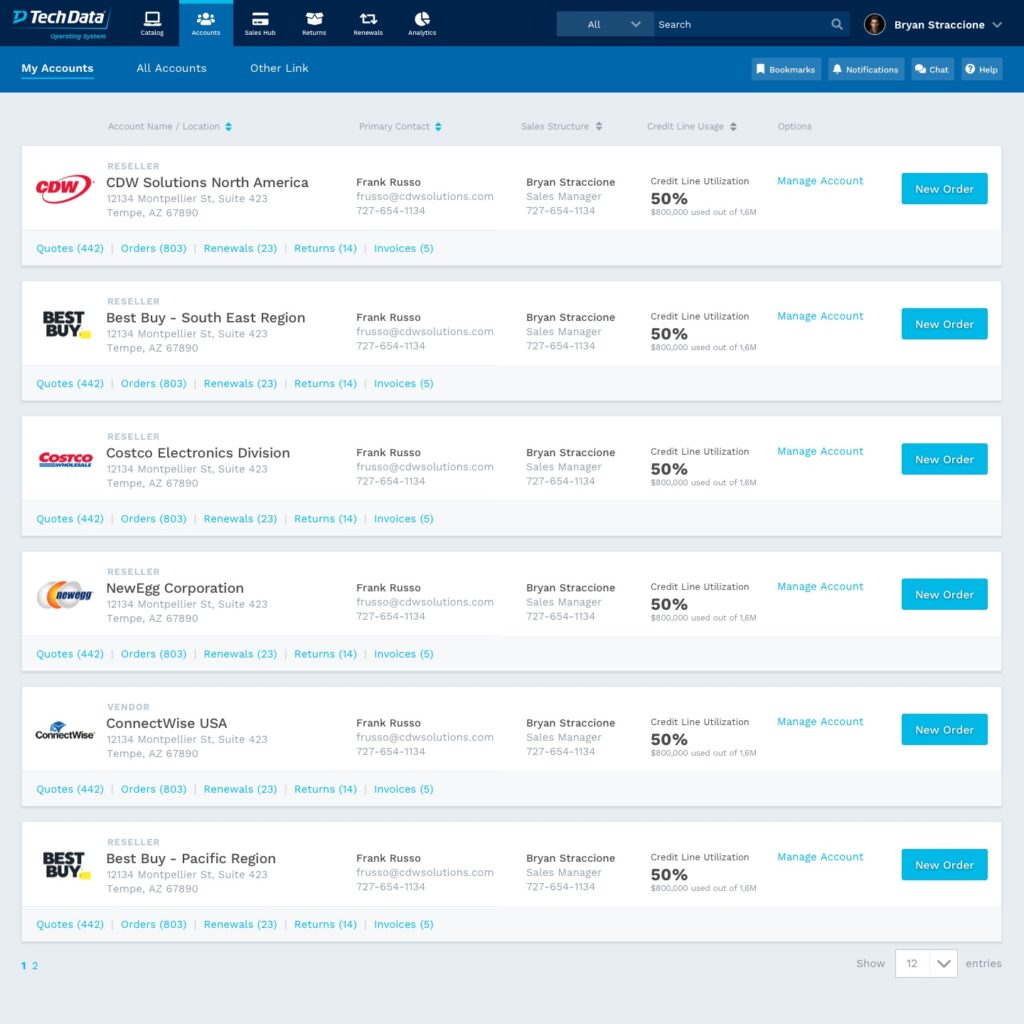1024x1024 pixels.
Task: View Returns (14) for ConnectWise USA
Action: point(325,789)
